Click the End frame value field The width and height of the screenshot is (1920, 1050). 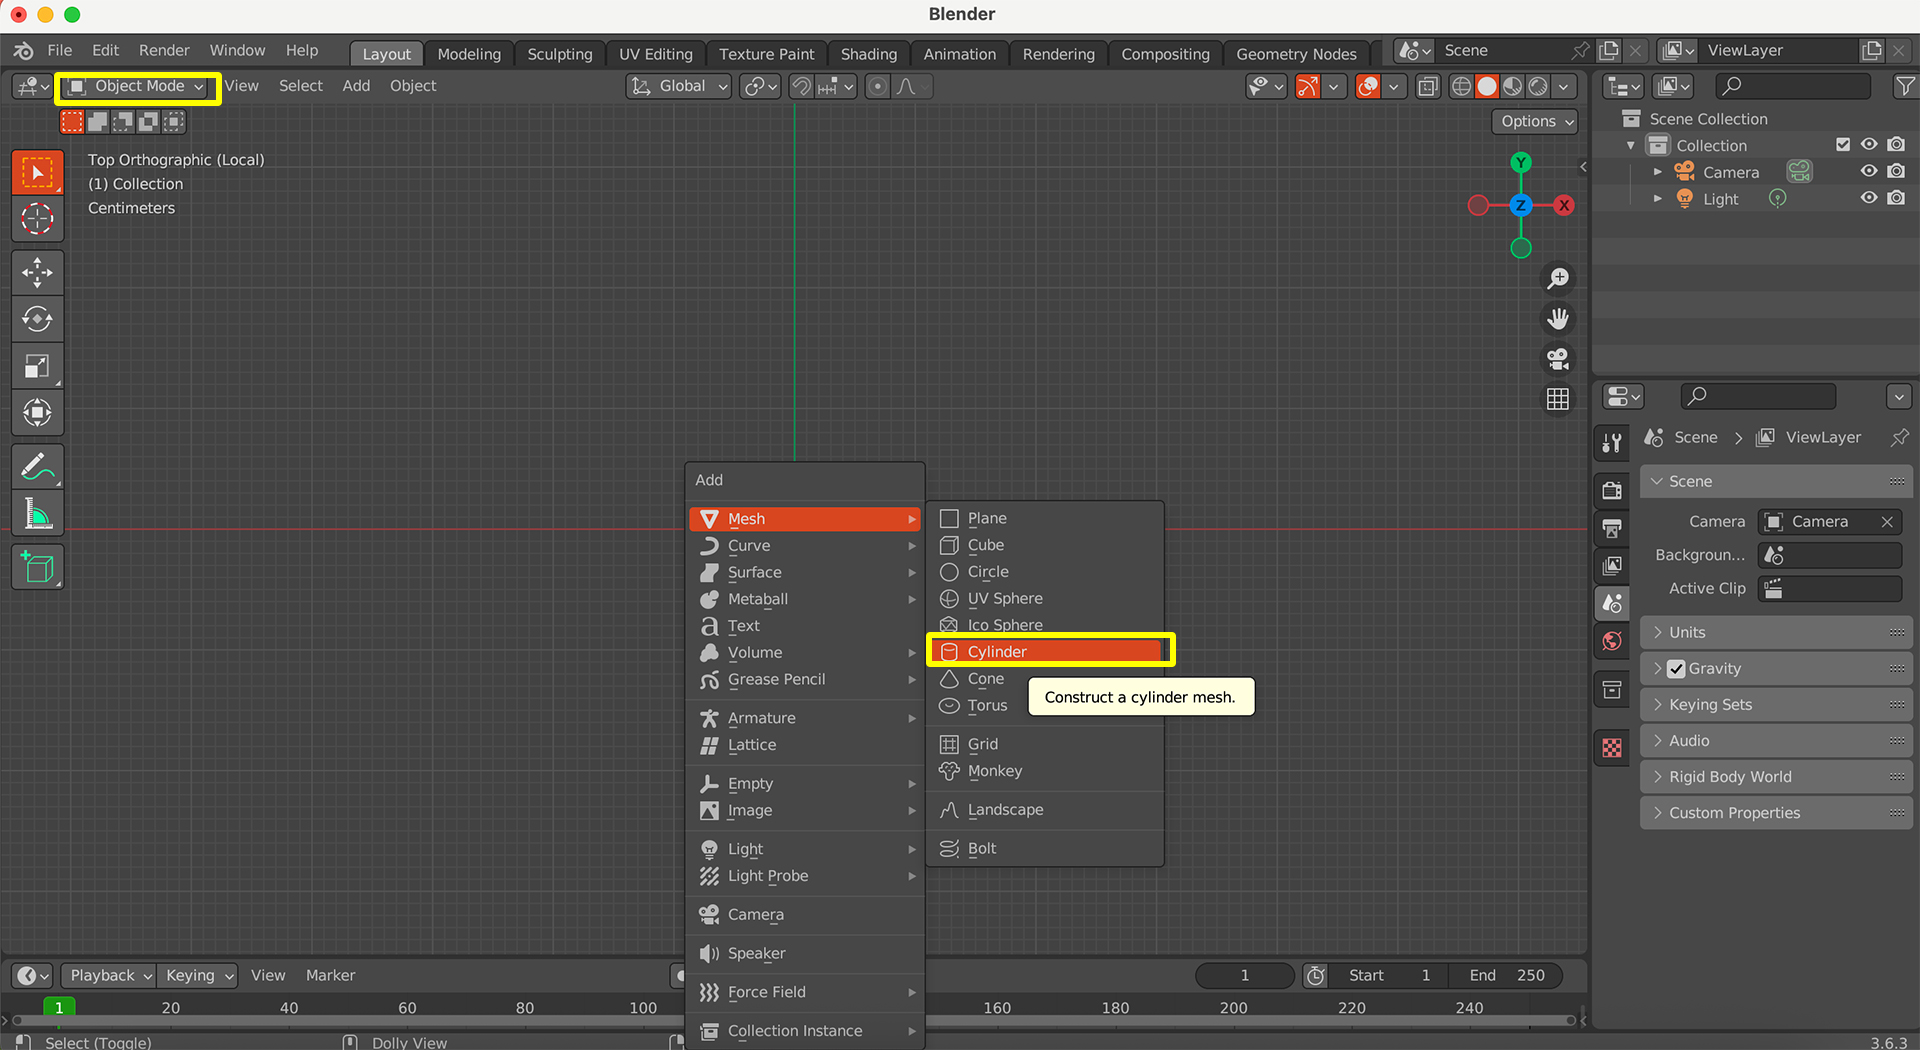click(x=1507, y=975)
